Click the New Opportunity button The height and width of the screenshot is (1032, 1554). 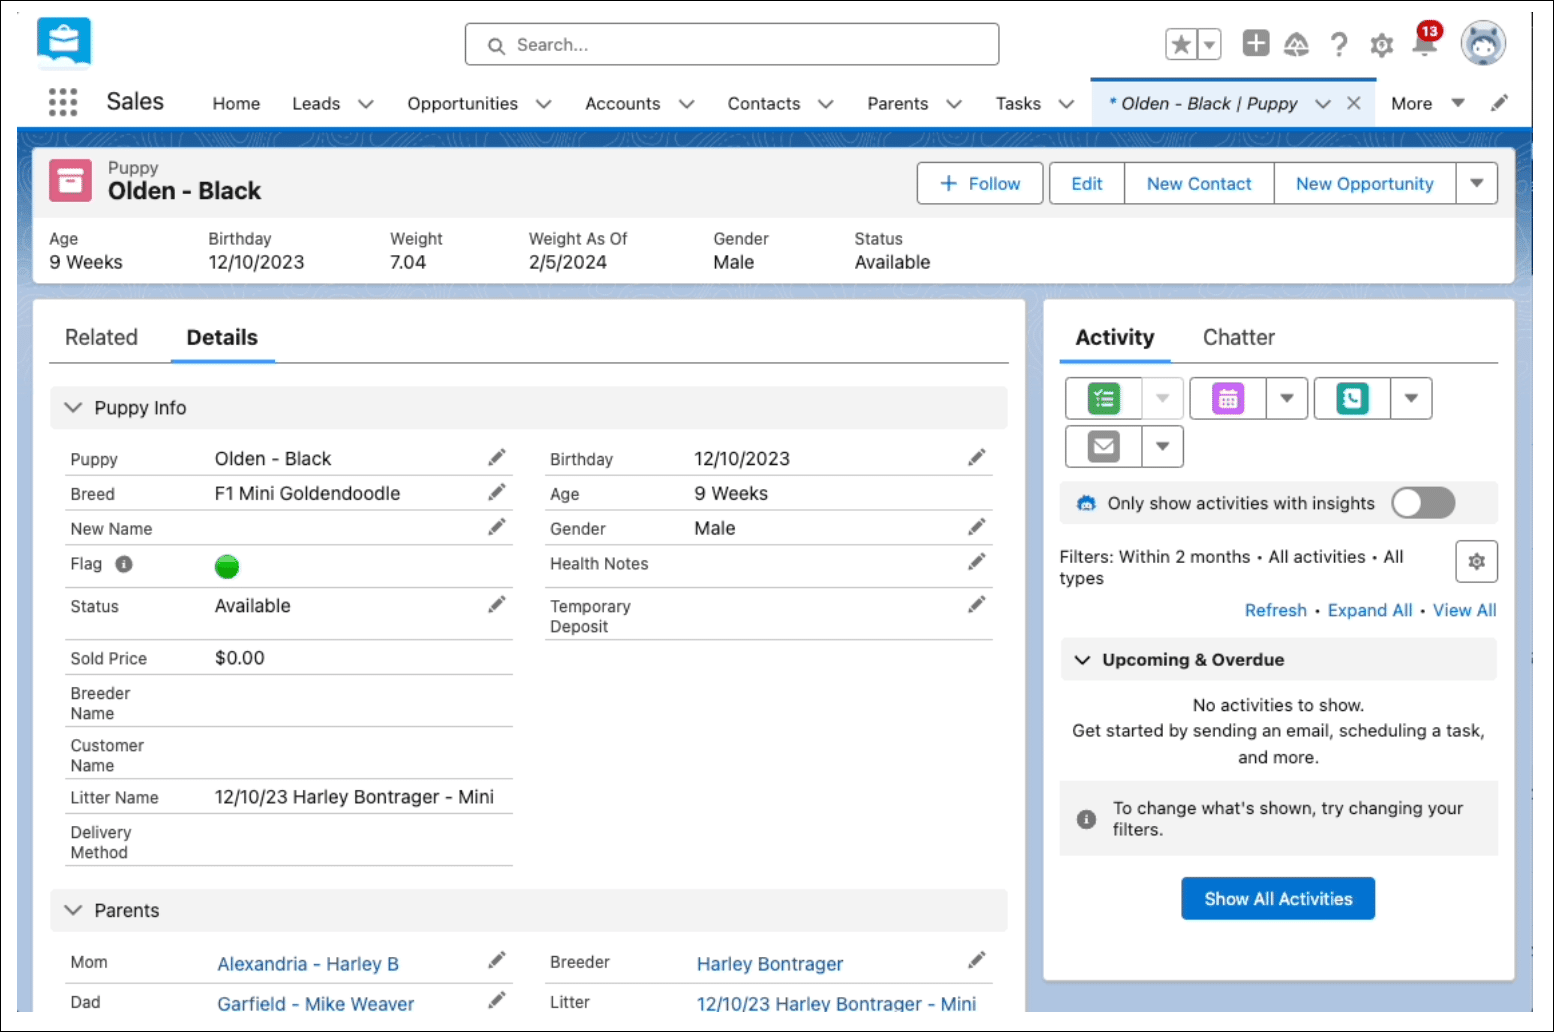click(x=1364, y=183)
